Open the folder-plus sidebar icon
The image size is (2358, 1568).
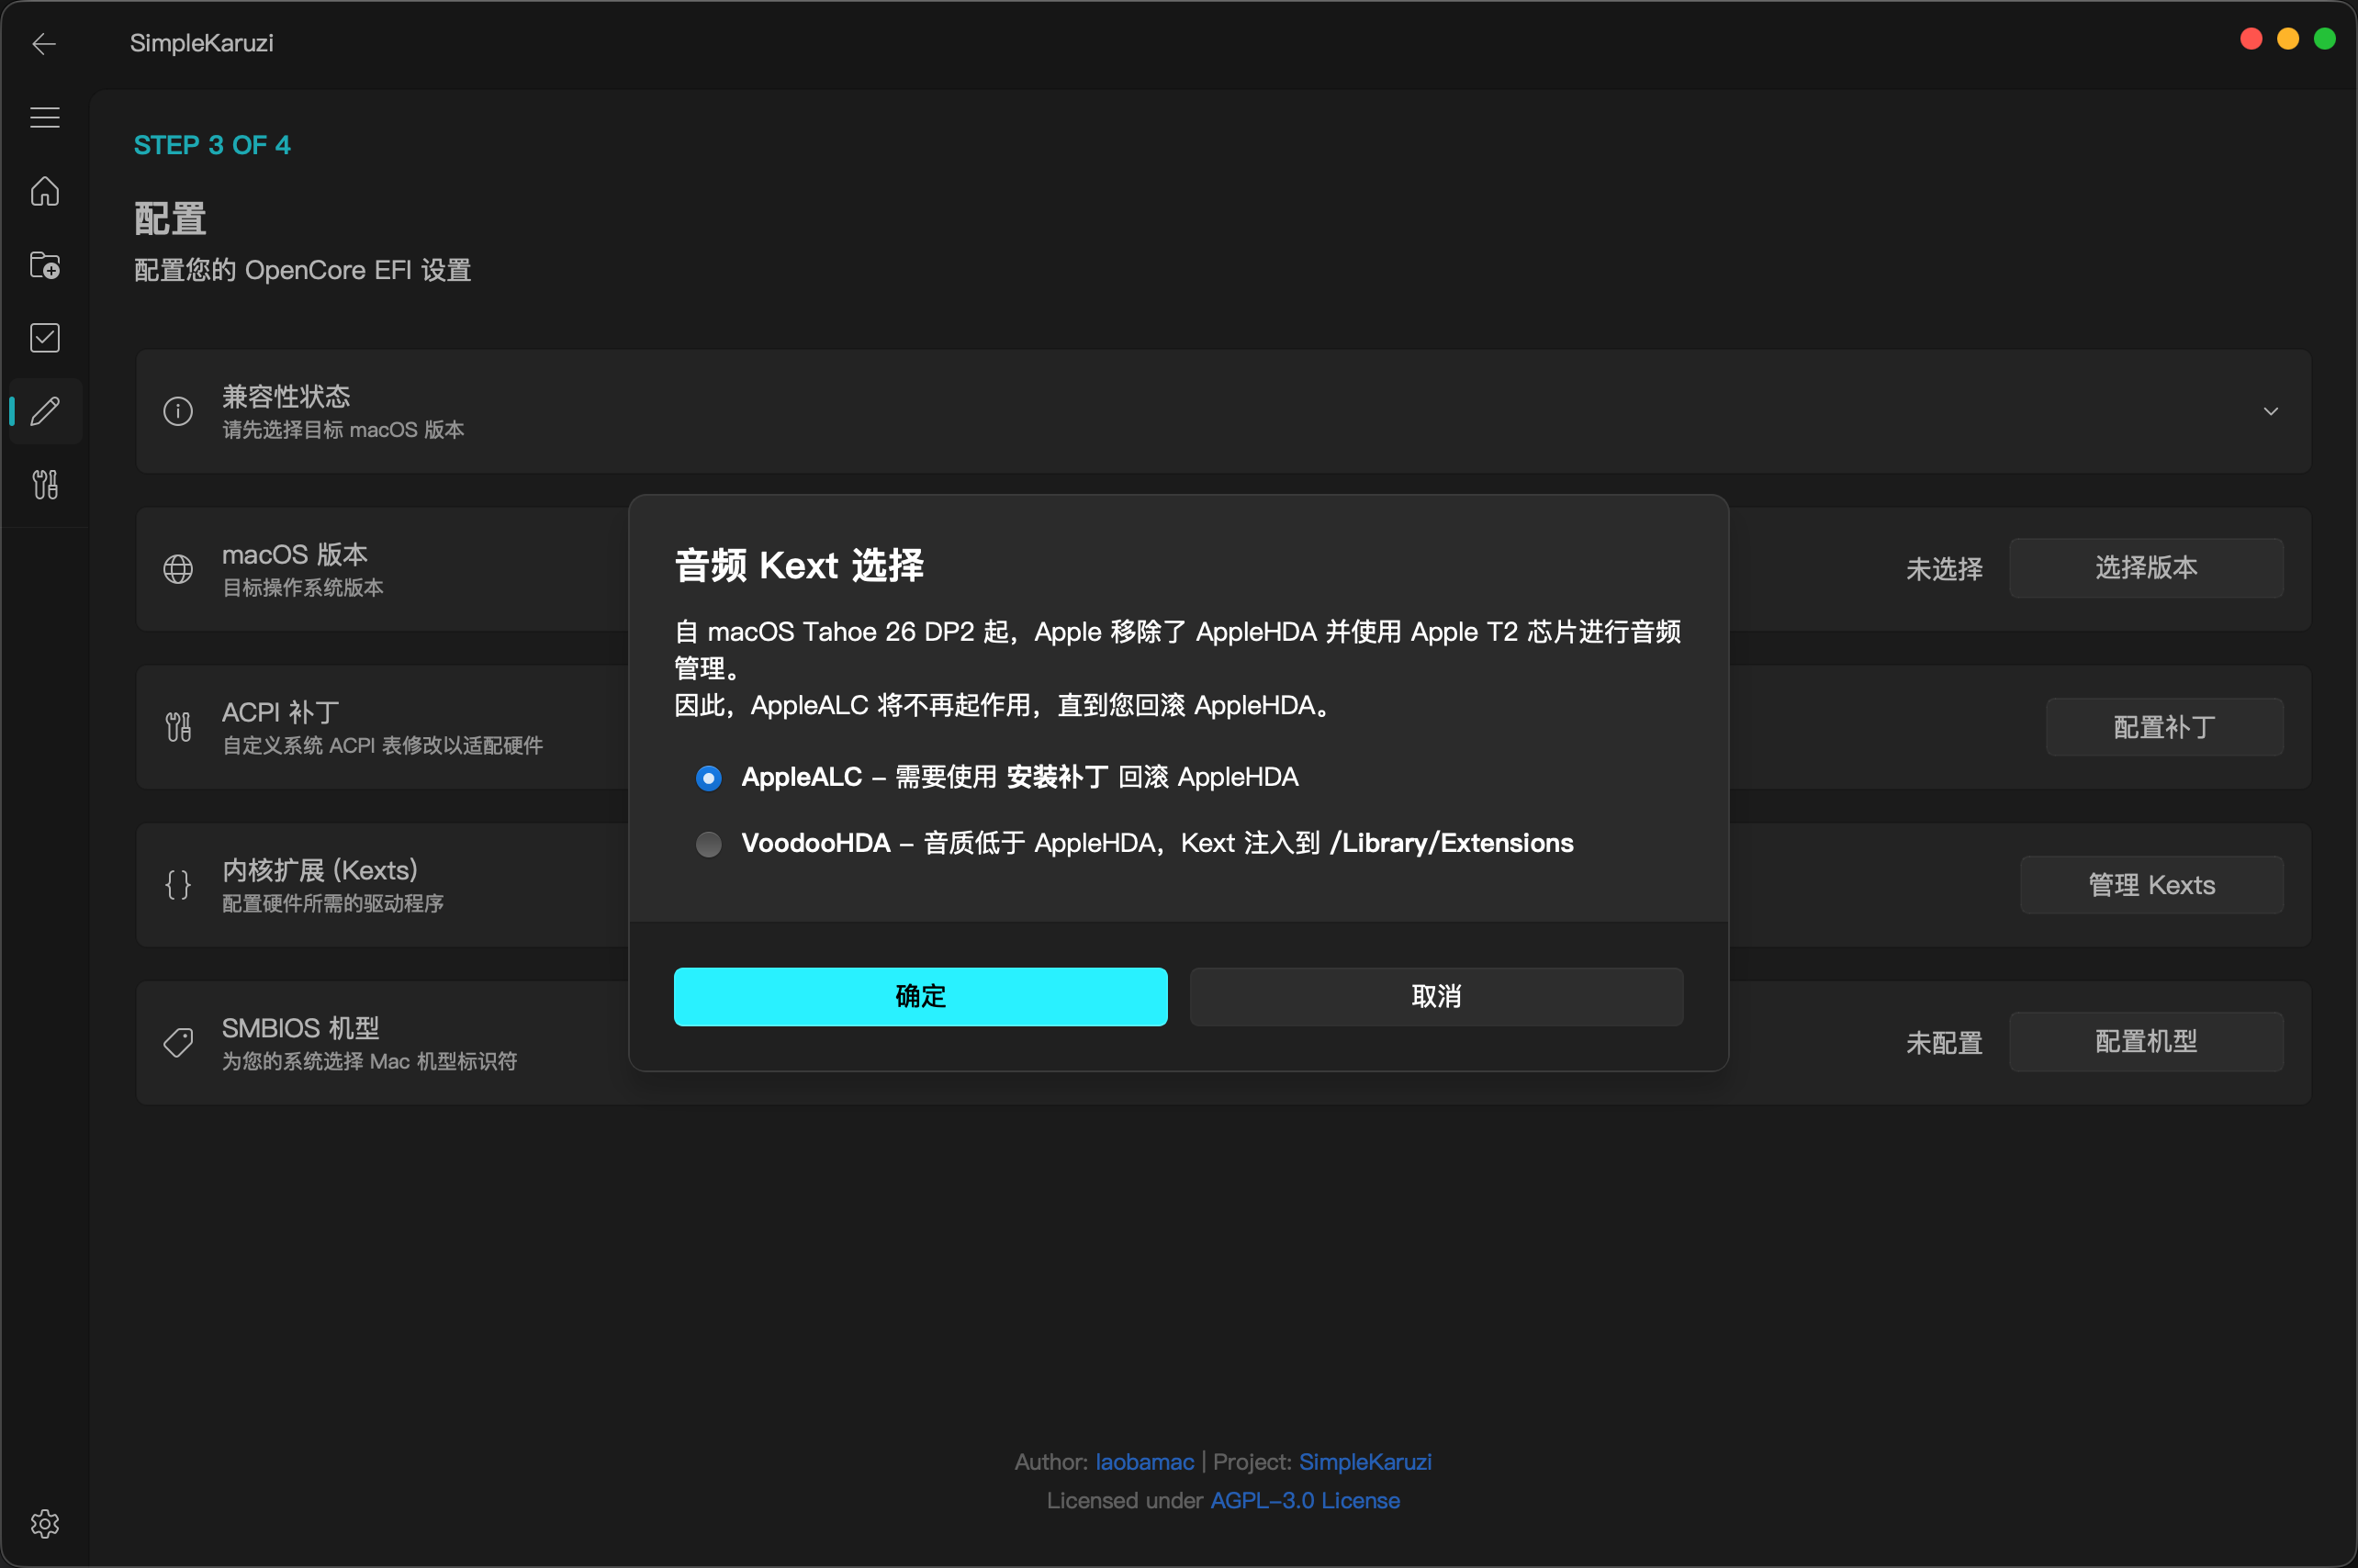pos(44,265)
